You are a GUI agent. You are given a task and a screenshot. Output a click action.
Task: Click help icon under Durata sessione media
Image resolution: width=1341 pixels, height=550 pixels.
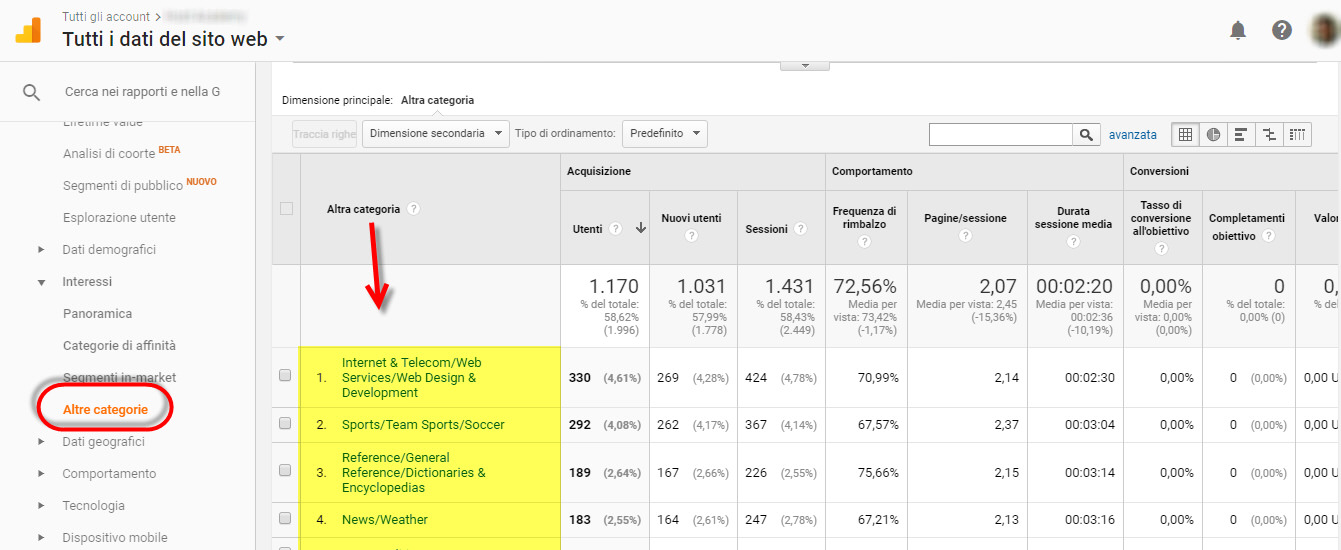pos(1073,242)
